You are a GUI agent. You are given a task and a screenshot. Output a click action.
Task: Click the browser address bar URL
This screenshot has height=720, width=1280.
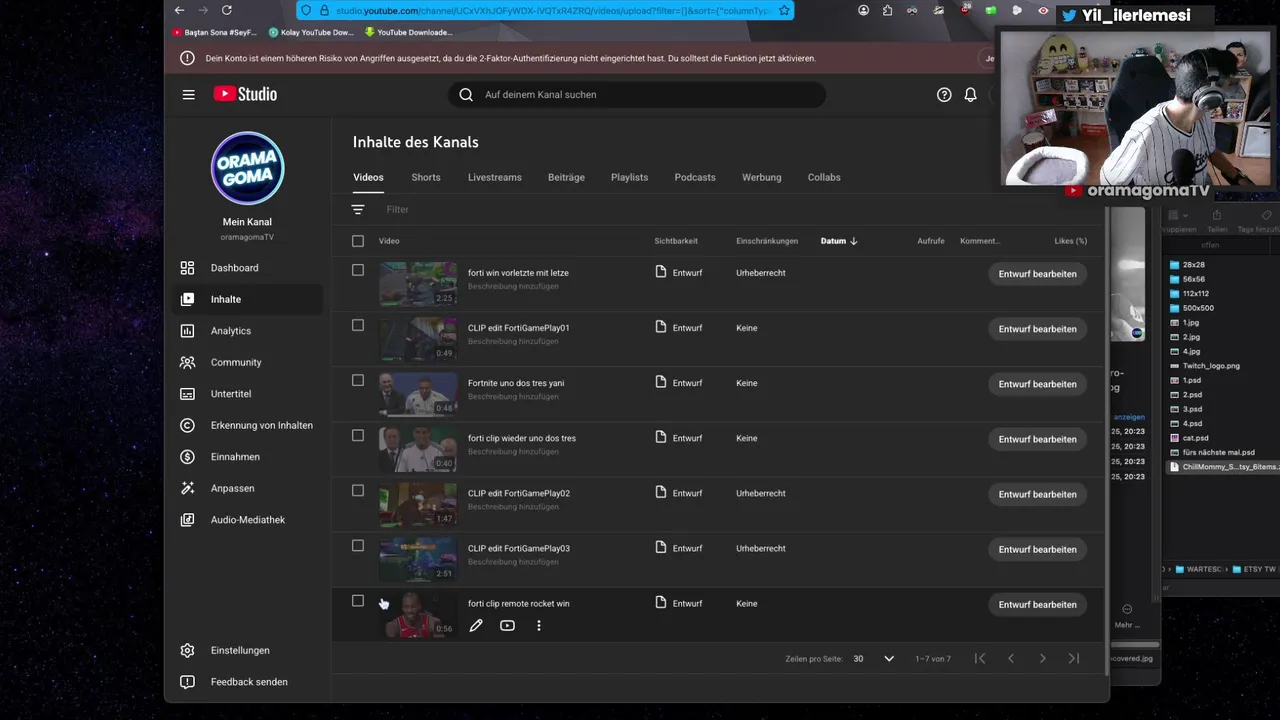552,10
